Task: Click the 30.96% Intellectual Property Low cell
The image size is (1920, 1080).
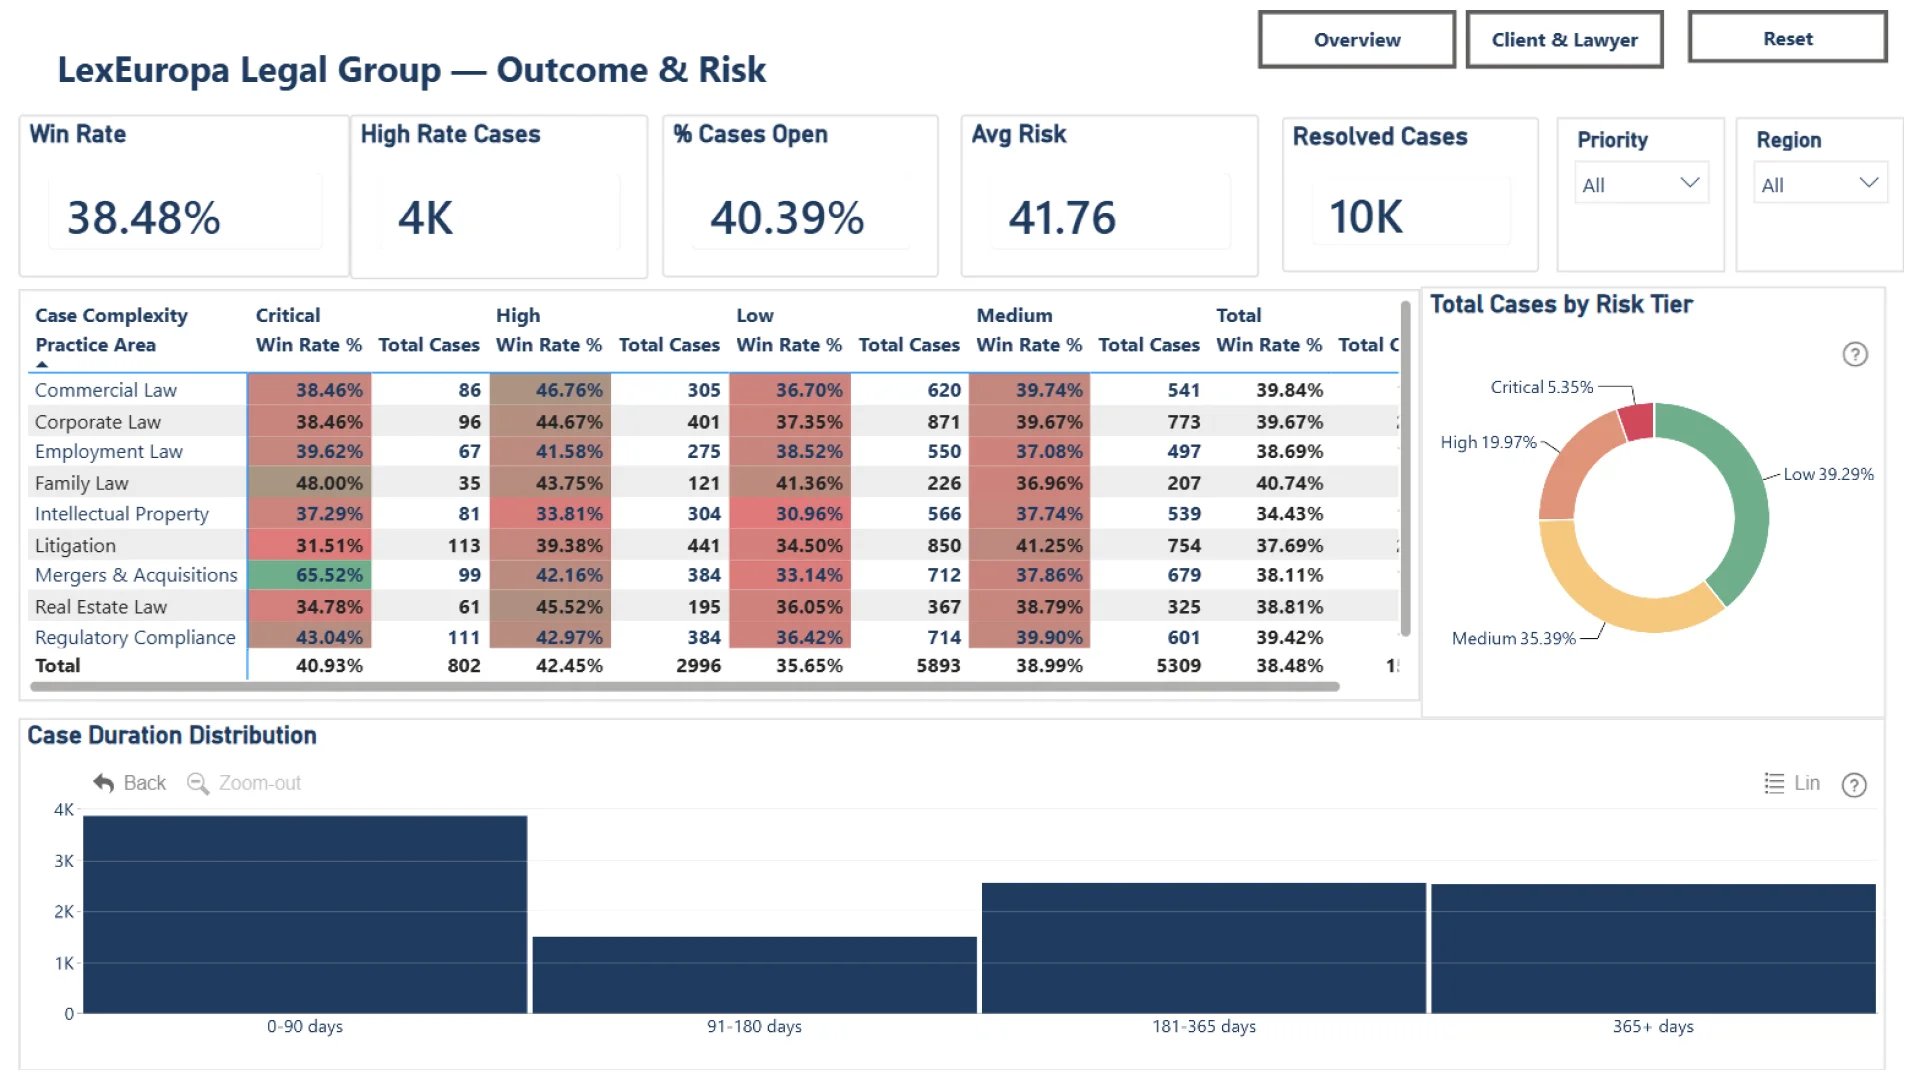Action: point(790,514)
